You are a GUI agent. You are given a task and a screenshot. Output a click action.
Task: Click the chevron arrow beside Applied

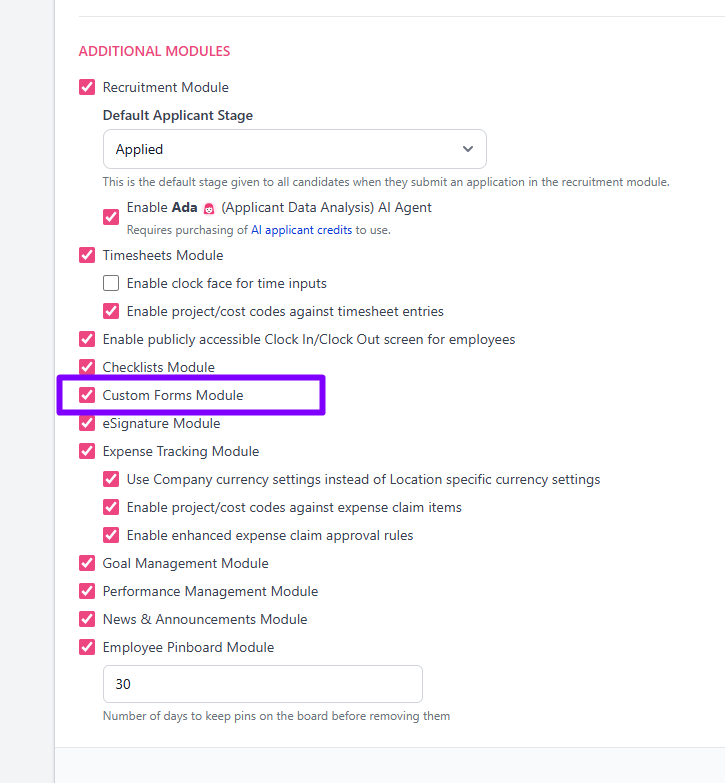point(467,149)
